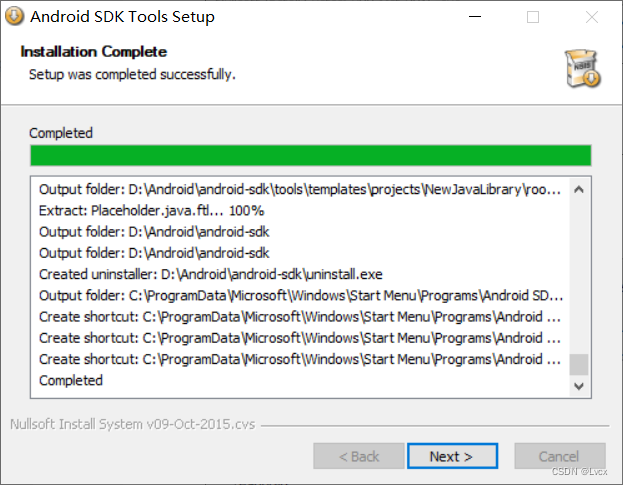Click the green installation progress bar
The width and height of the screenshot is (623, 485).
coord(310,155)
